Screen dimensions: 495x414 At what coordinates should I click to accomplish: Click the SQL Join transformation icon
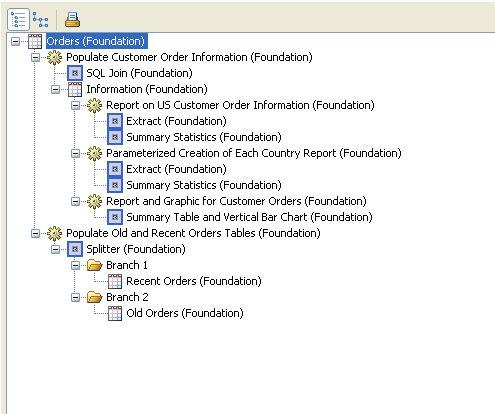click(75, 73)
